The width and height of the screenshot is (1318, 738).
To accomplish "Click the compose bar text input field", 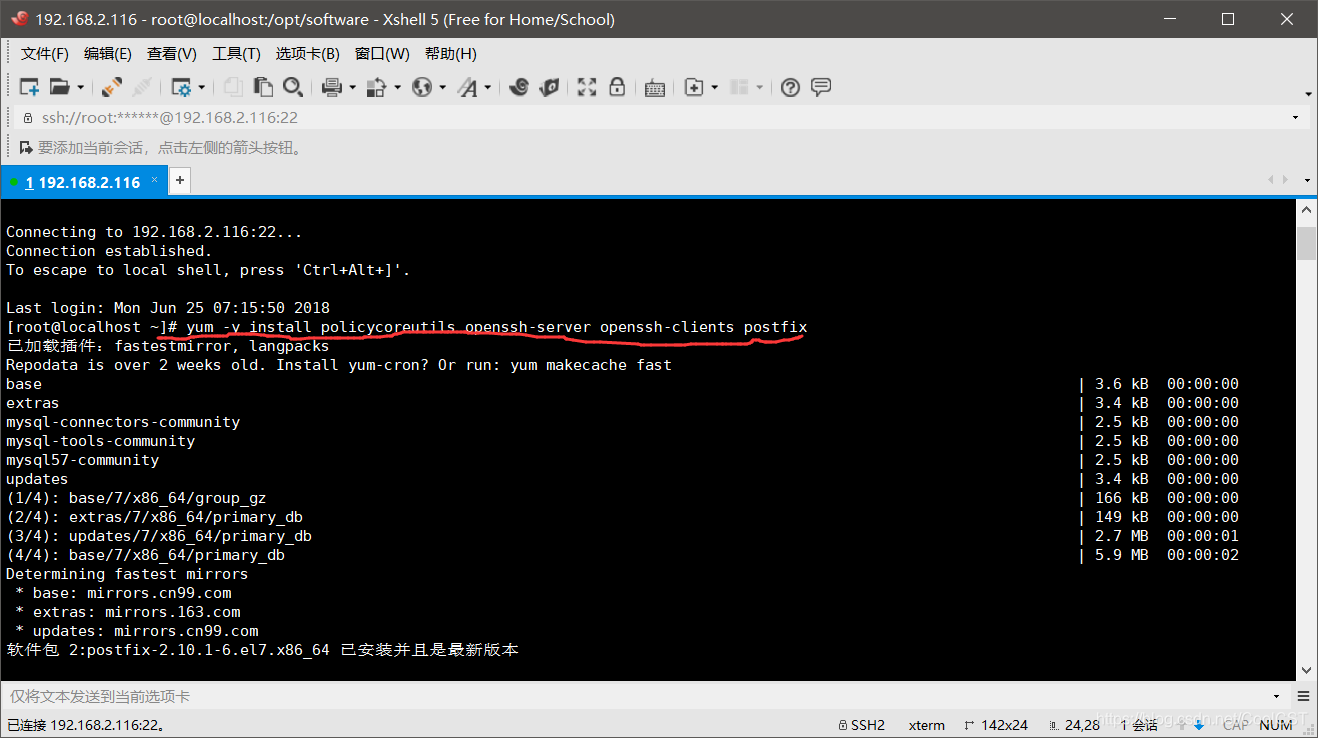I will [635, 696].
